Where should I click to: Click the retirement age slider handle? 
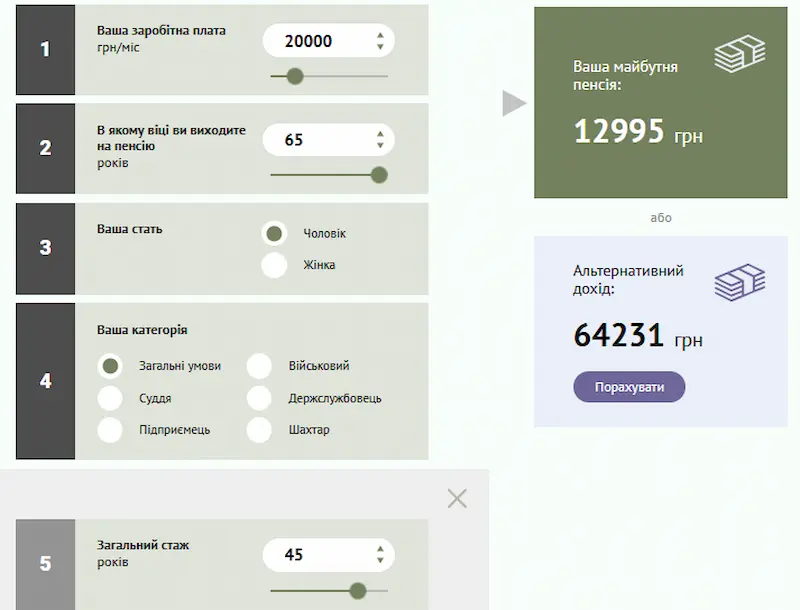[378, 175]
